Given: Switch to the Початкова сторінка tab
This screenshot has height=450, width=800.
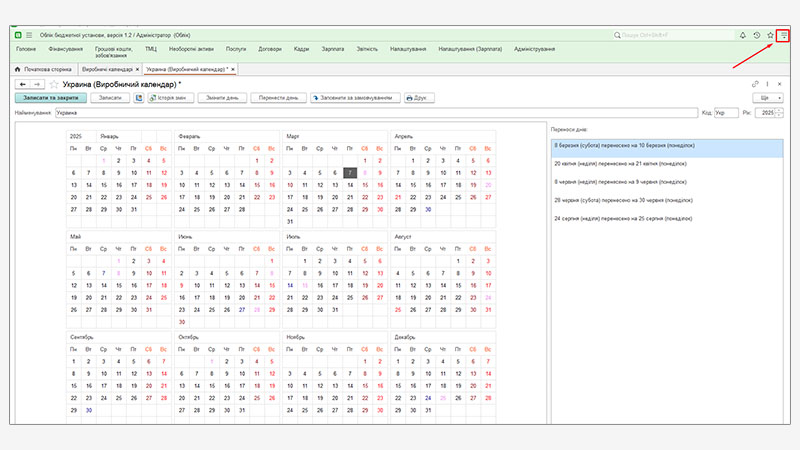Looking at the screenshot, I should 44,69.
